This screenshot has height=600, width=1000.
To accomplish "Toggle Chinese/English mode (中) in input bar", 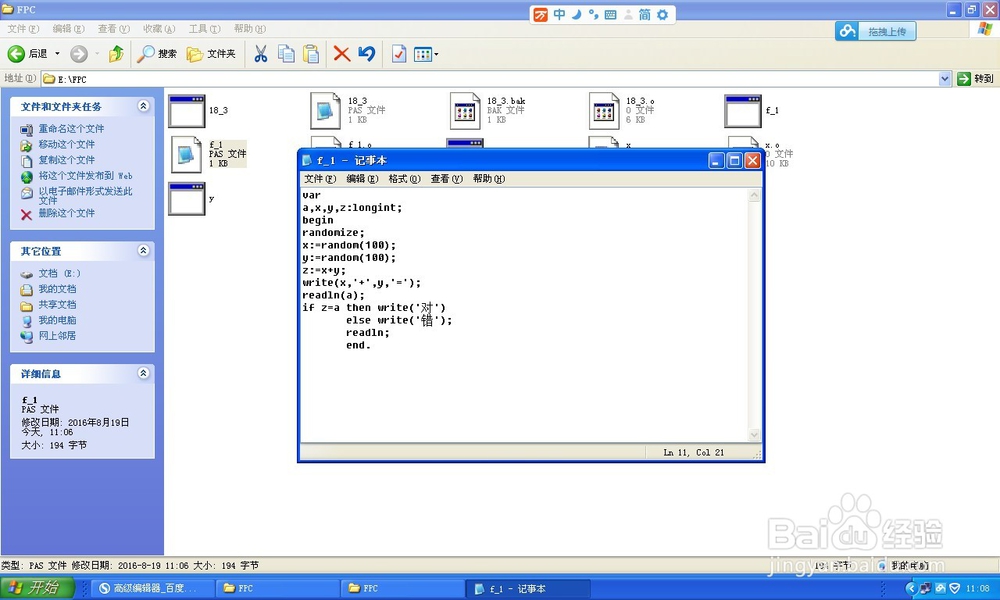I will (559, 15).
